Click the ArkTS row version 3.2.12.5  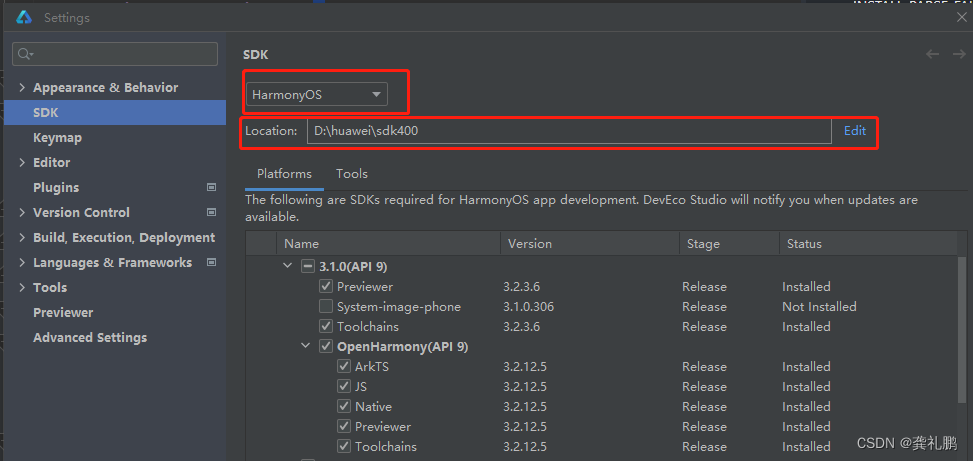click(525, 367)
